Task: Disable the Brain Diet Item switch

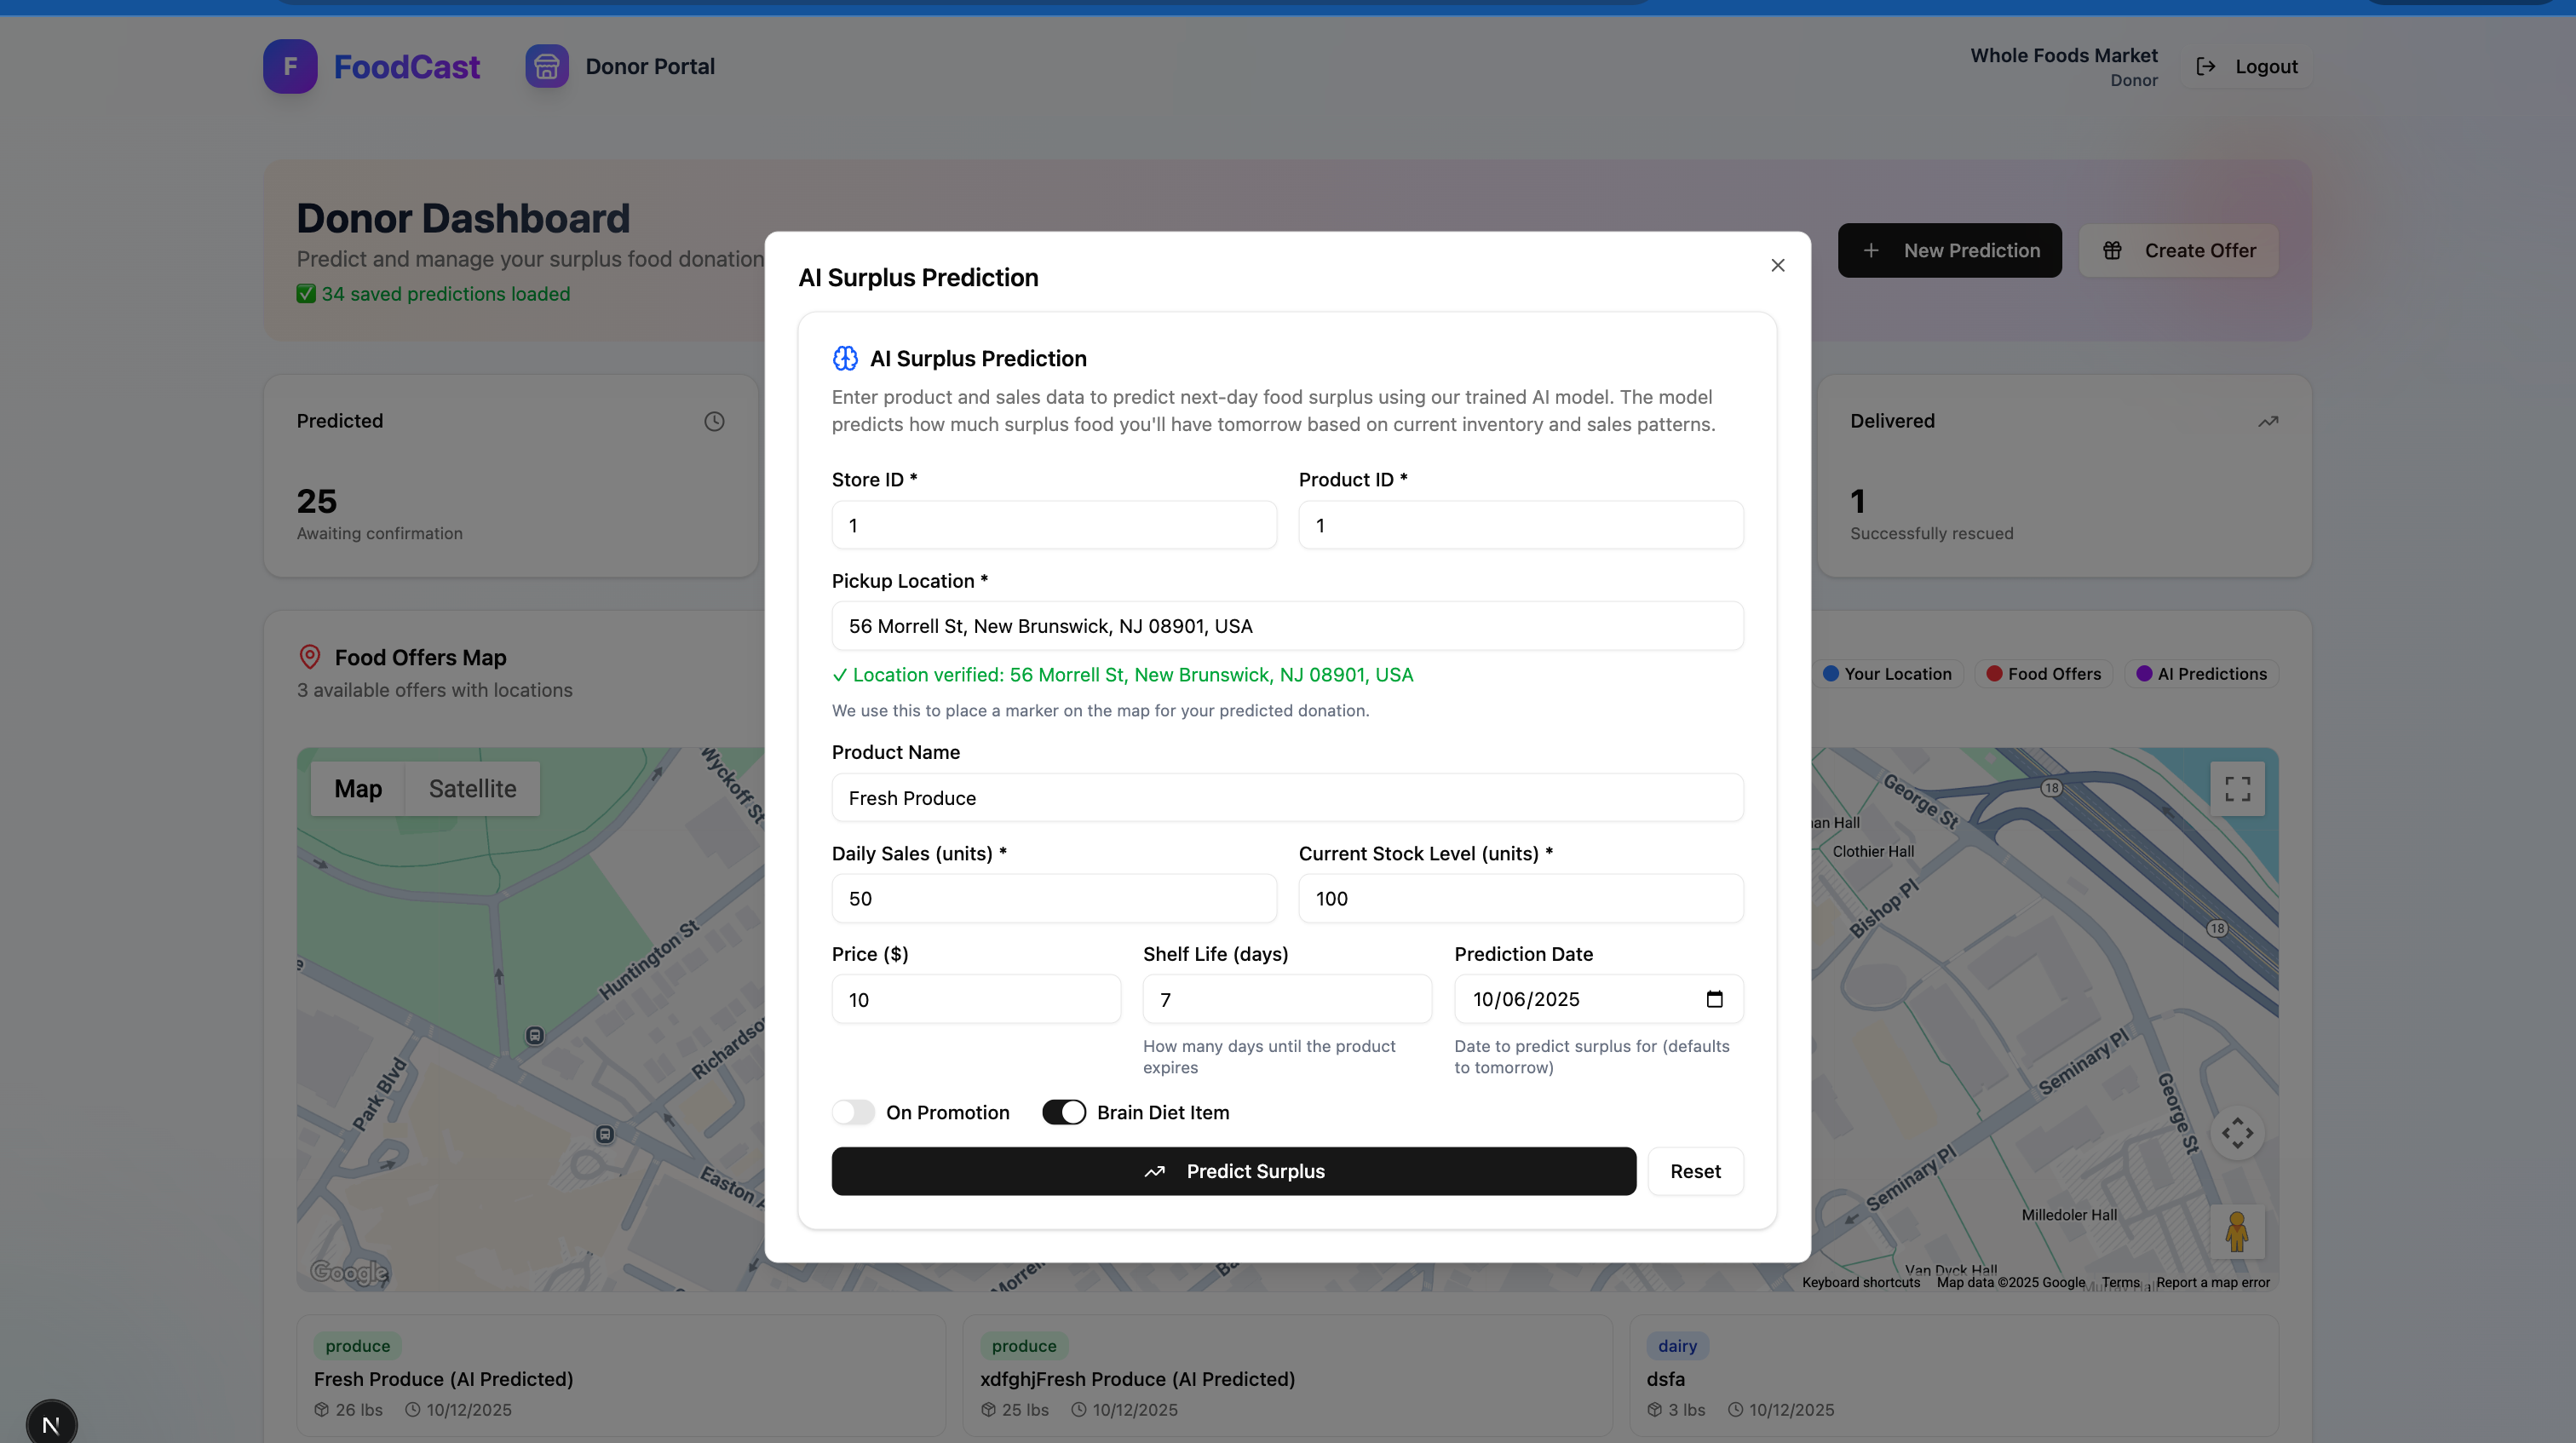Action: click(x=1063, y=1112)
